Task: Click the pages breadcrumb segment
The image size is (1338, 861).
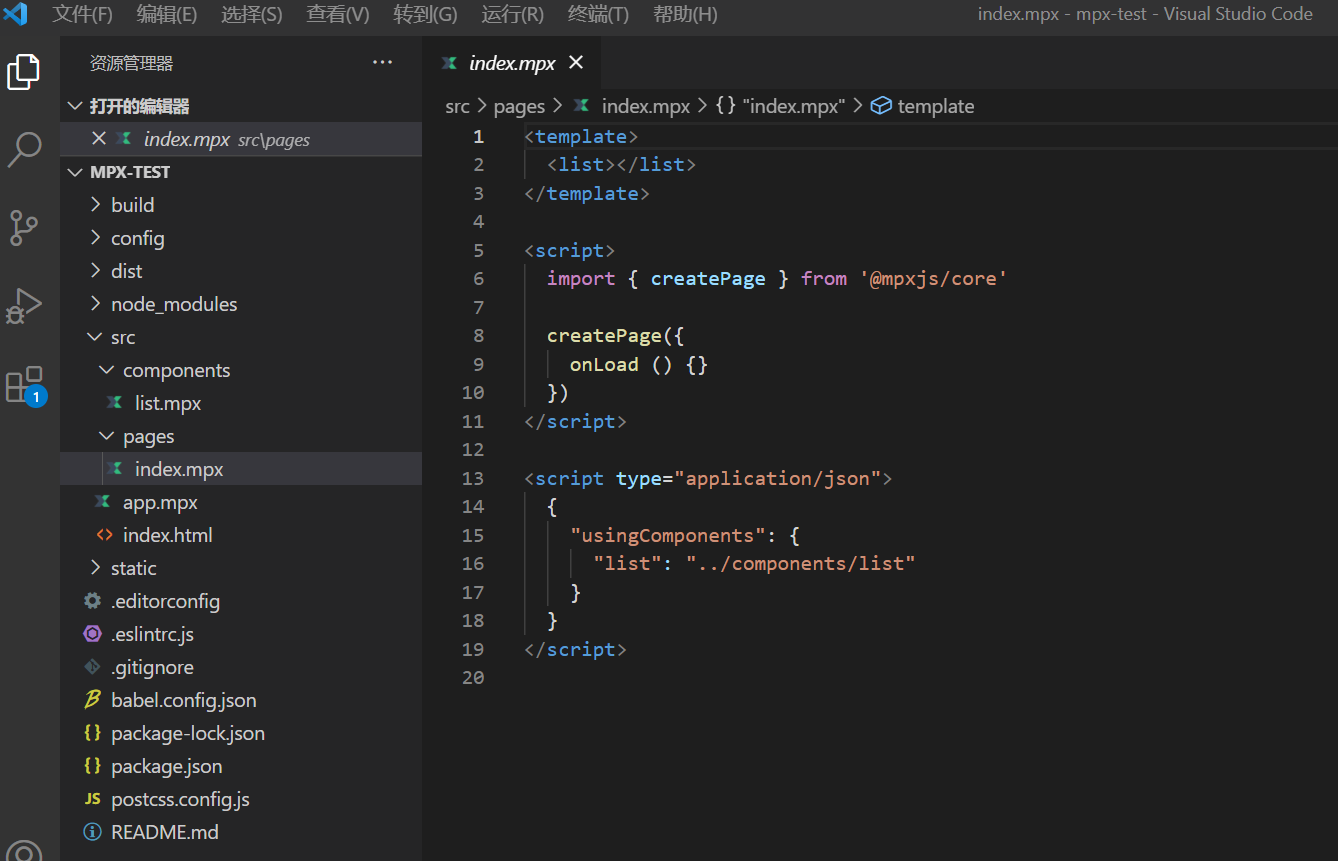Action: (519, 106)
